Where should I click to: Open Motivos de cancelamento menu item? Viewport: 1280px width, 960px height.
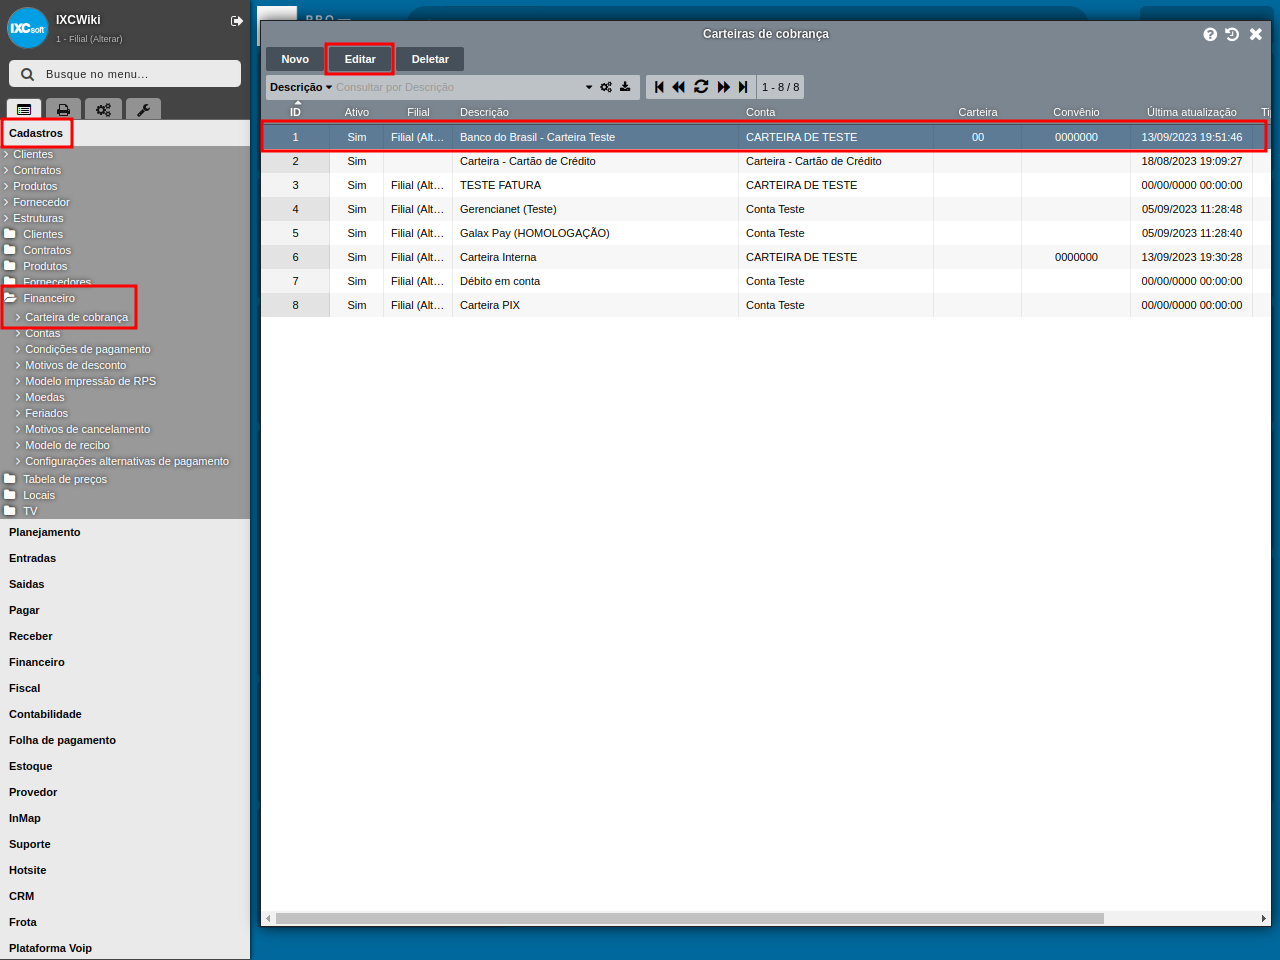pos(88,429)
